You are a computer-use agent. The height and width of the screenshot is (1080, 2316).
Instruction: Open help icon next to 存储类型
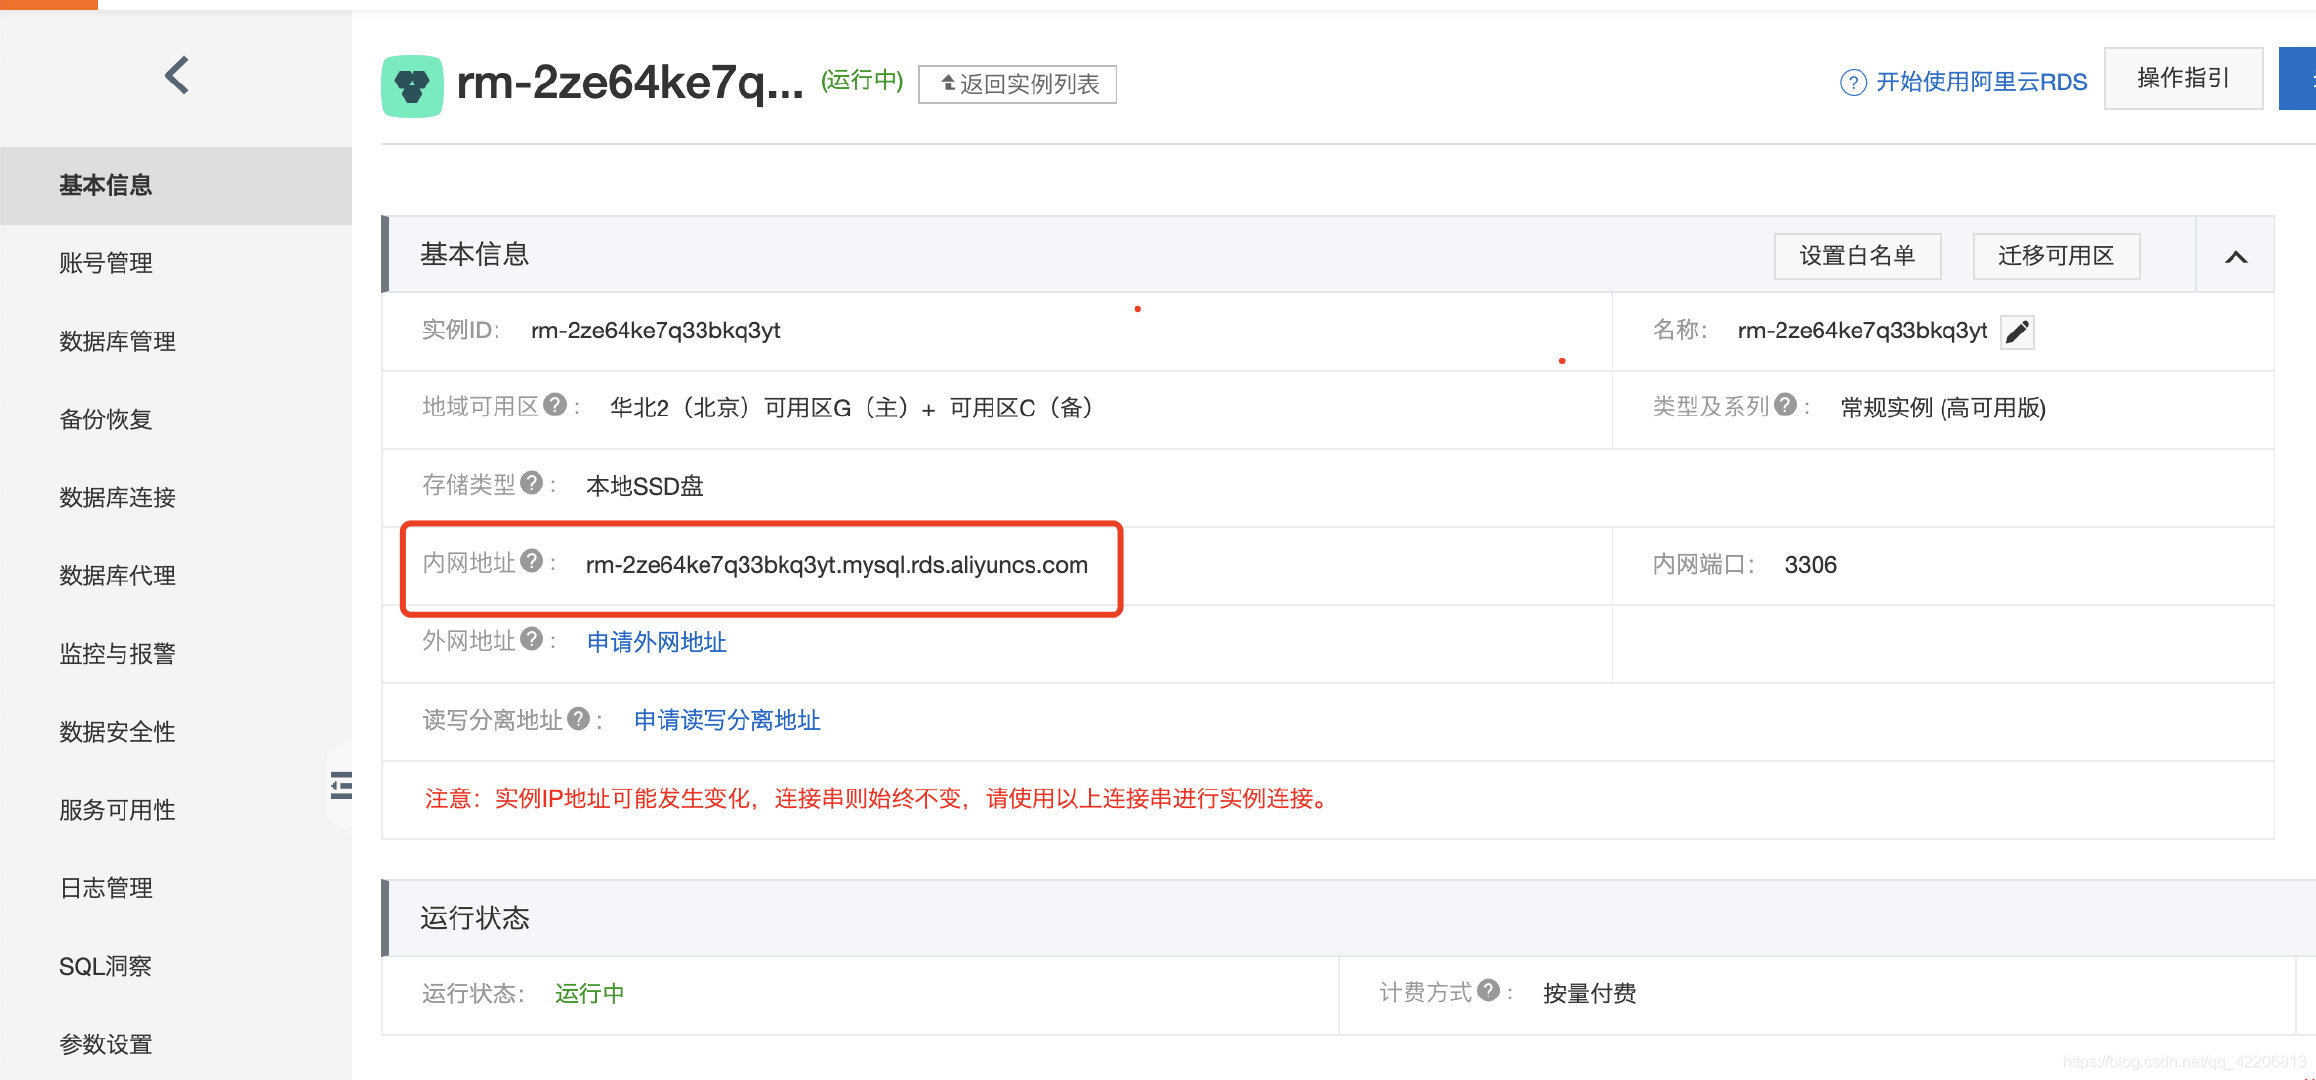[532, 483]
